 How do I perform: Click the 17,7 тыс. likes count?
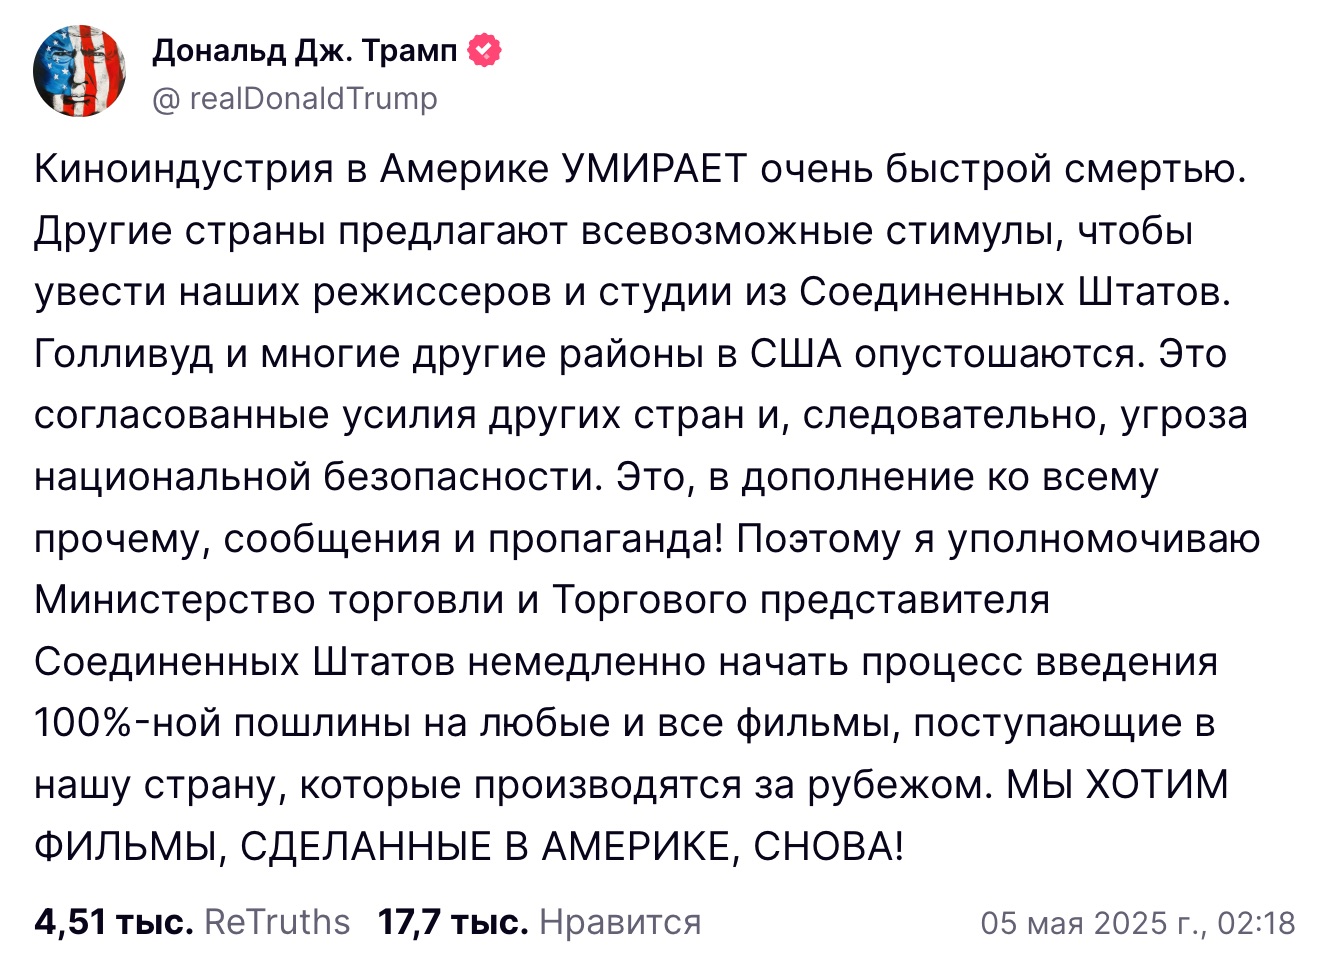pos(452,922)
